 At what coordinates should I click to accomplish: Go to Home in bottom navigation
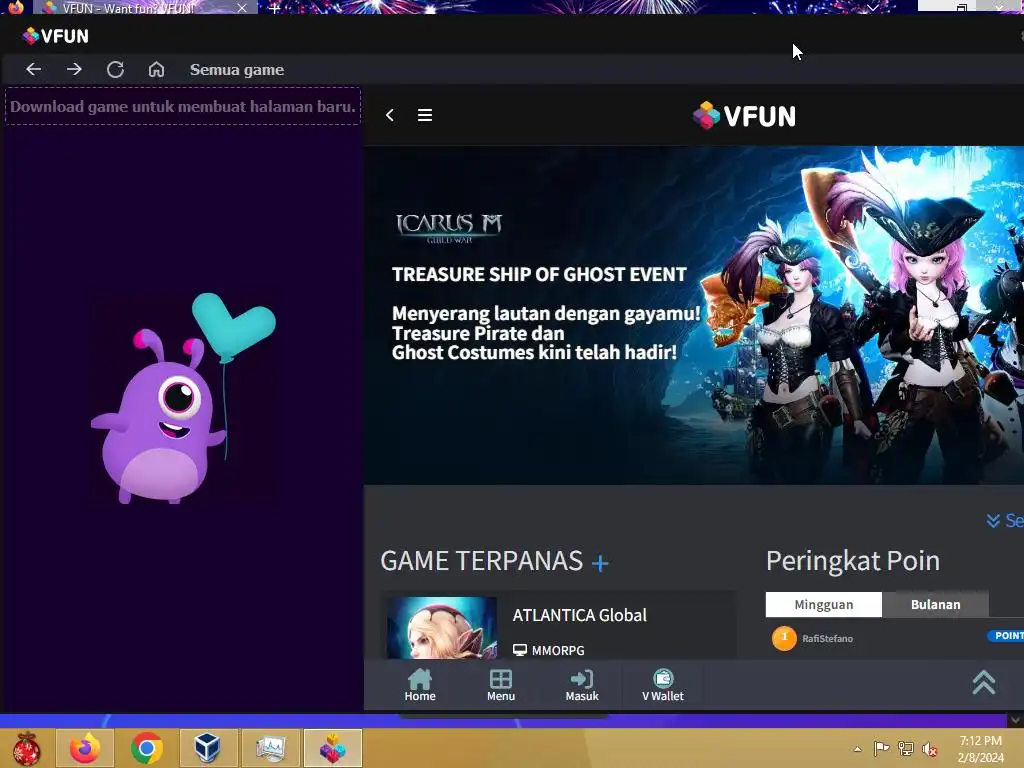[420, 685]
